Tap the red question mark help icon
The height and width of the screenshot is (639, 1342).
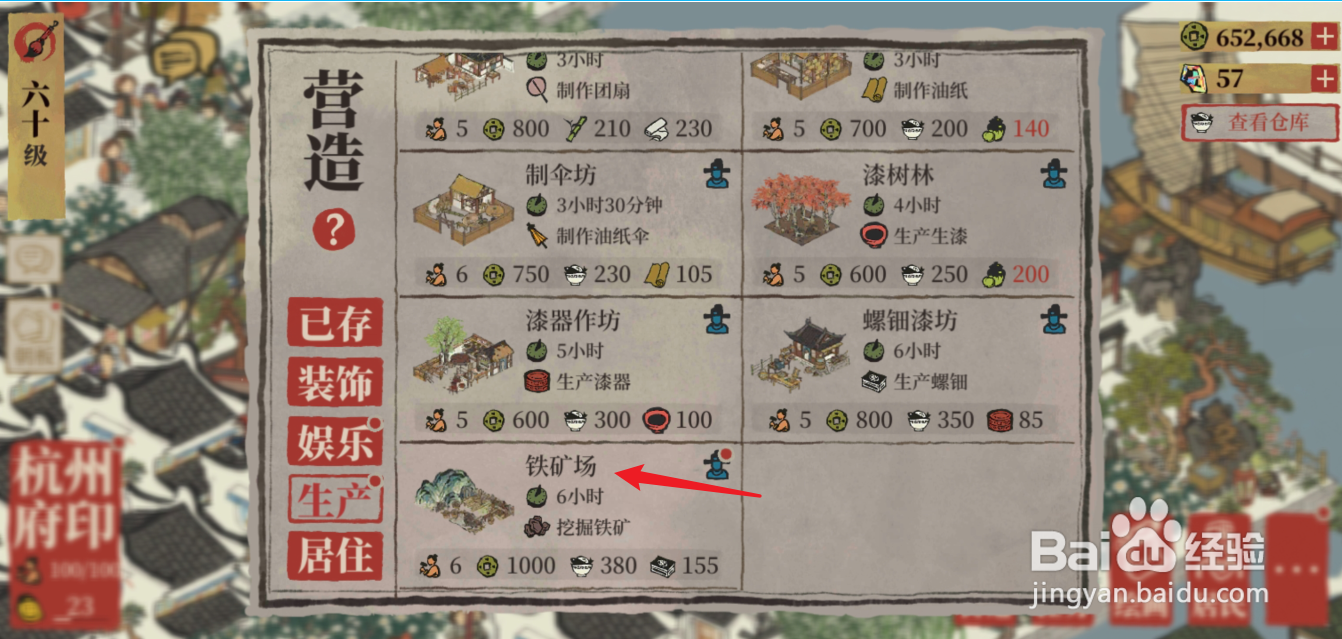click(334, 230)
